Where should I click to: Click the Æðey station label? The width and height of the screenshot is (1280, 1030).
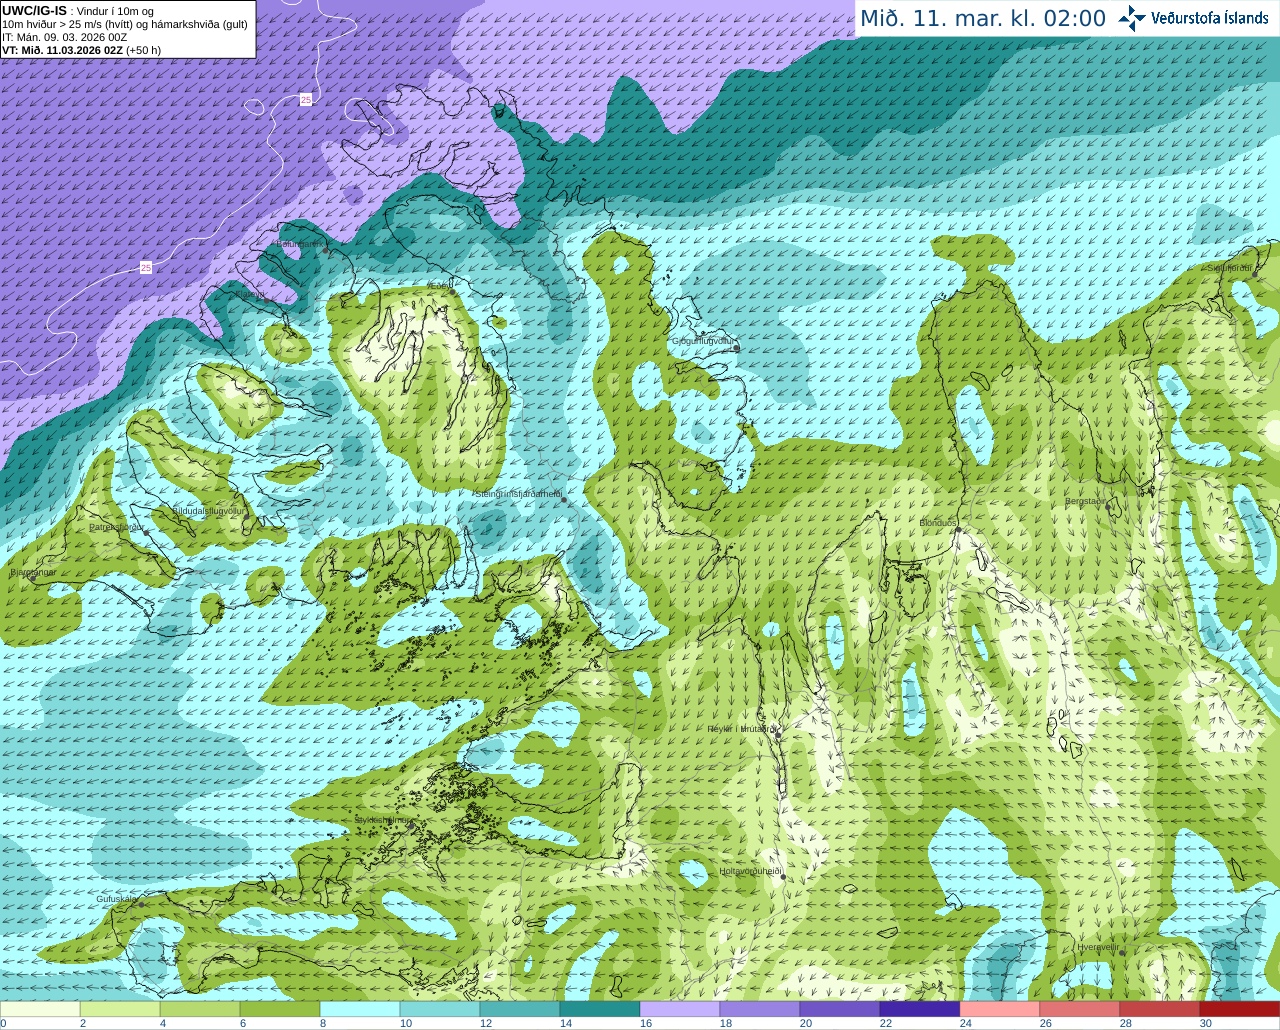click(438, 285)
